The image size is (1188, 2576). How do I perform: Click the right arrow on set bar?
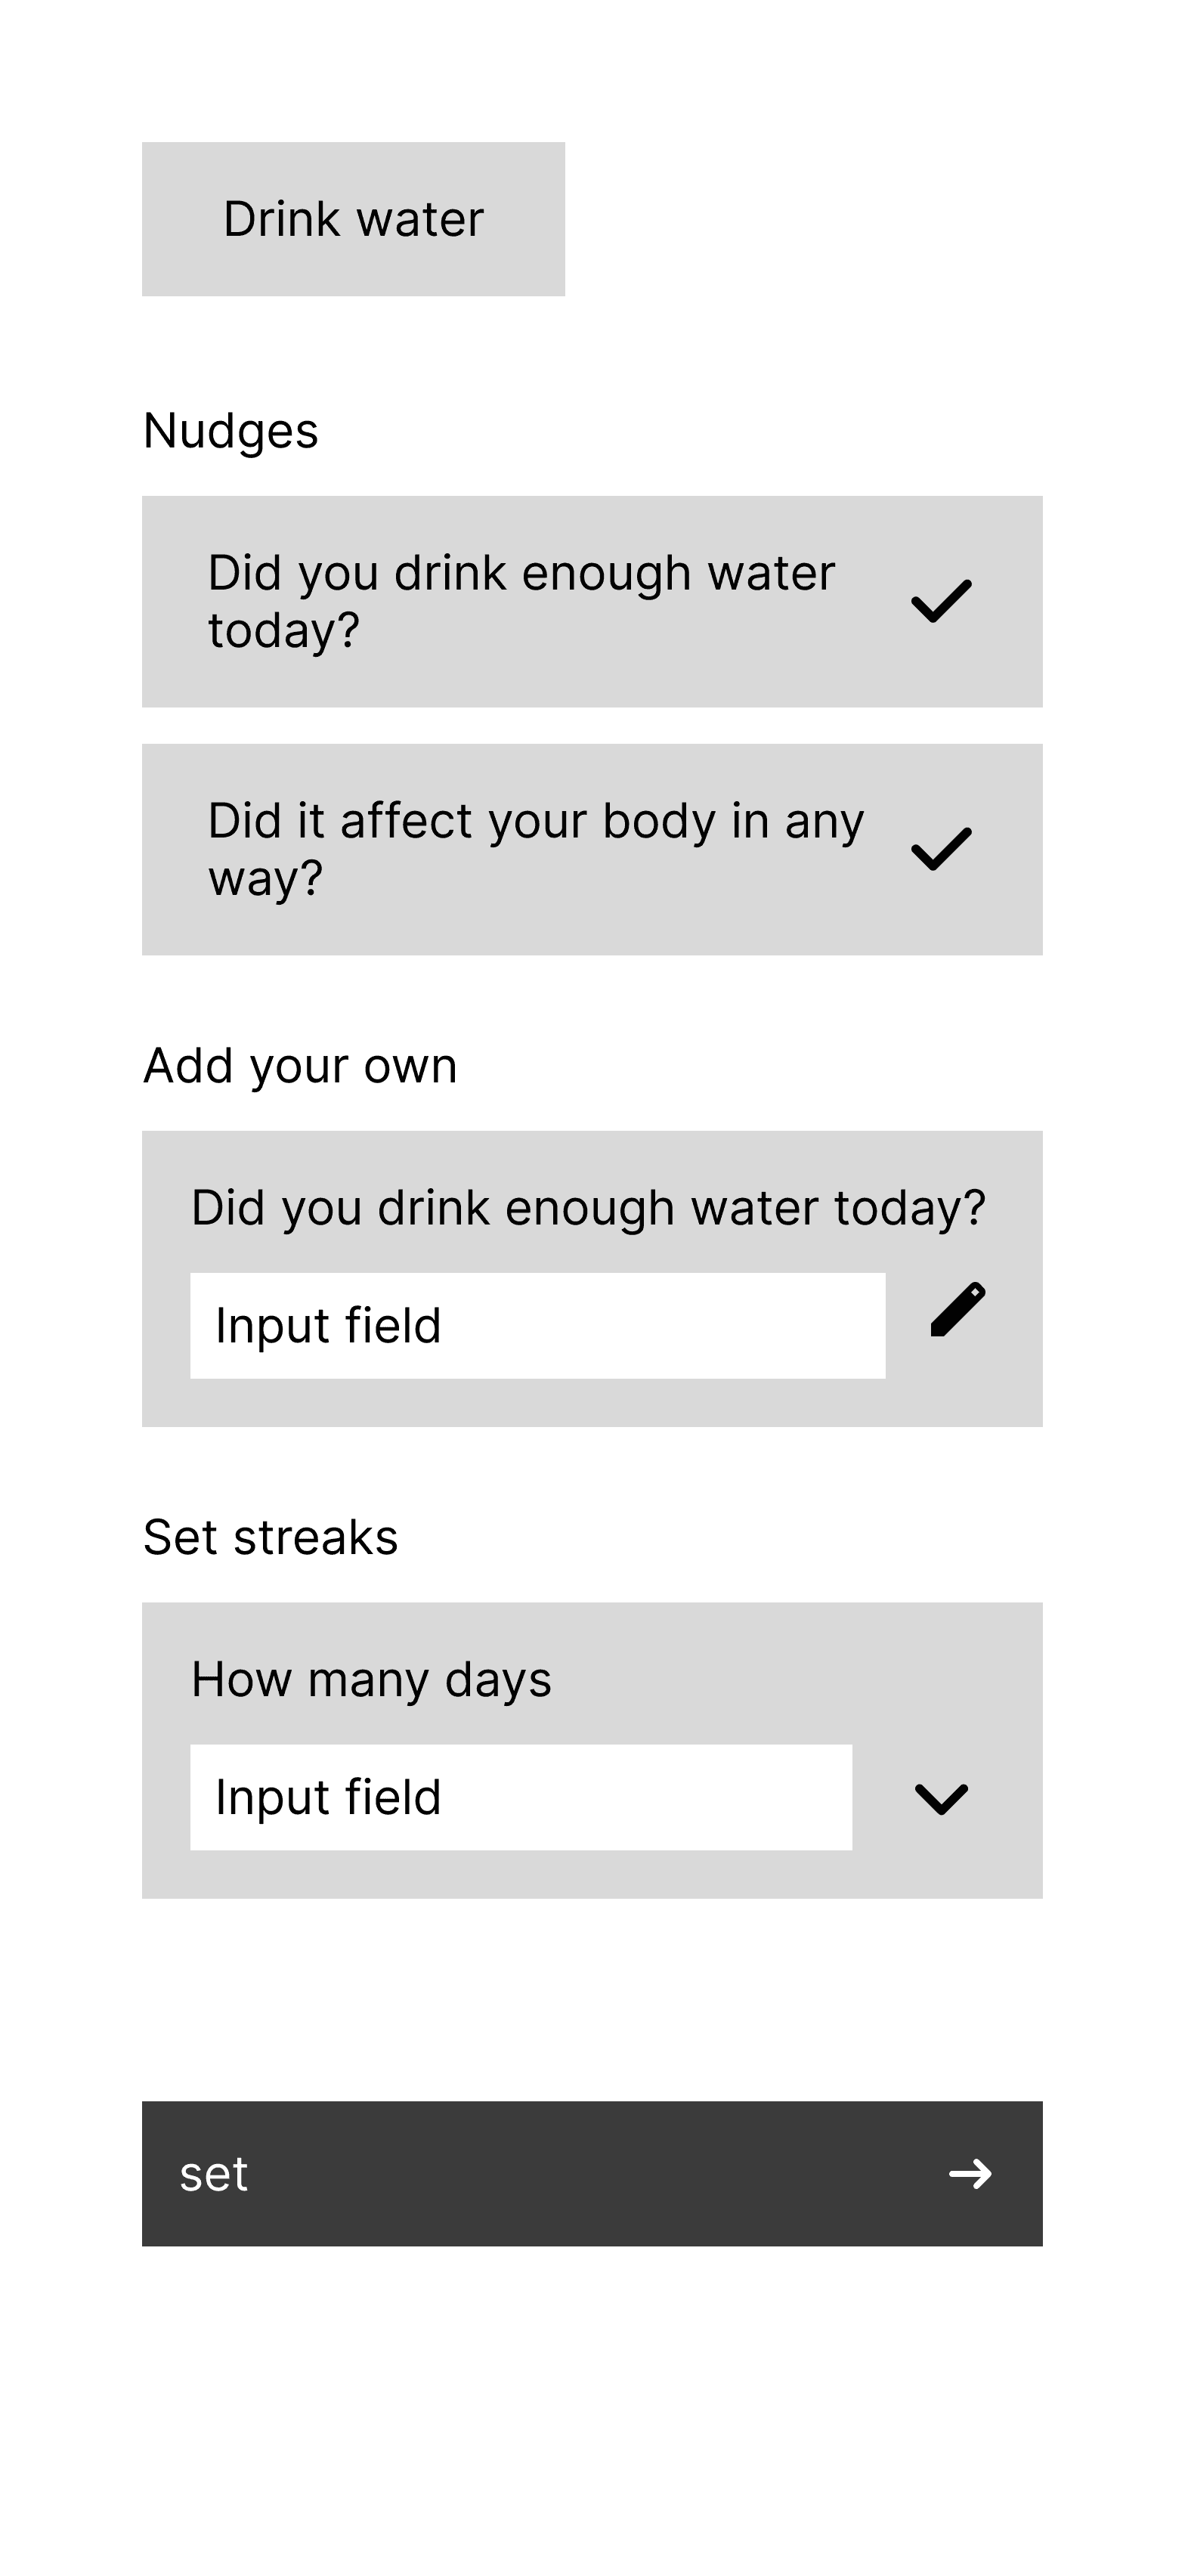pos(970,2174)
